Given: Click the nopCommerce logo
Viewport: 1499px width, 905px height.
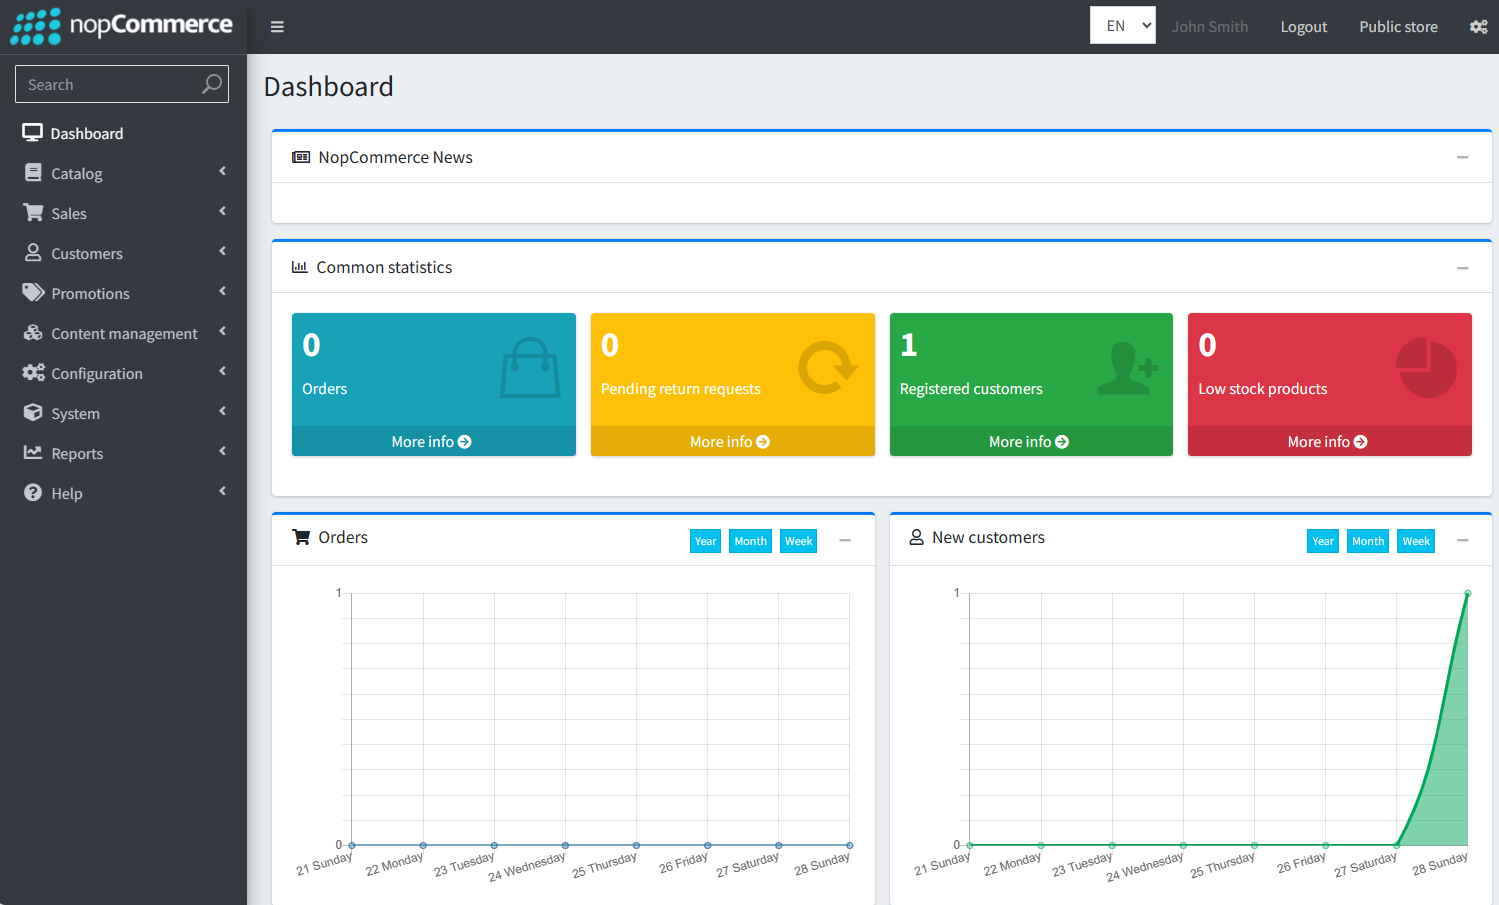Looking at the screenshot, I should point(122,26).
